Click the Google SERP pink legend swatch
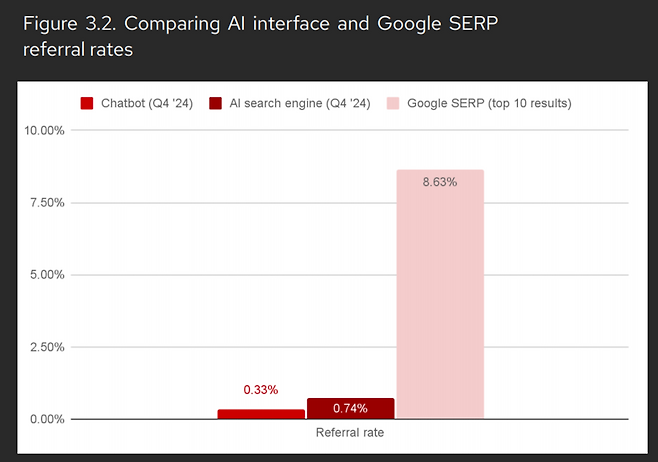 click(x=391, y=103)
